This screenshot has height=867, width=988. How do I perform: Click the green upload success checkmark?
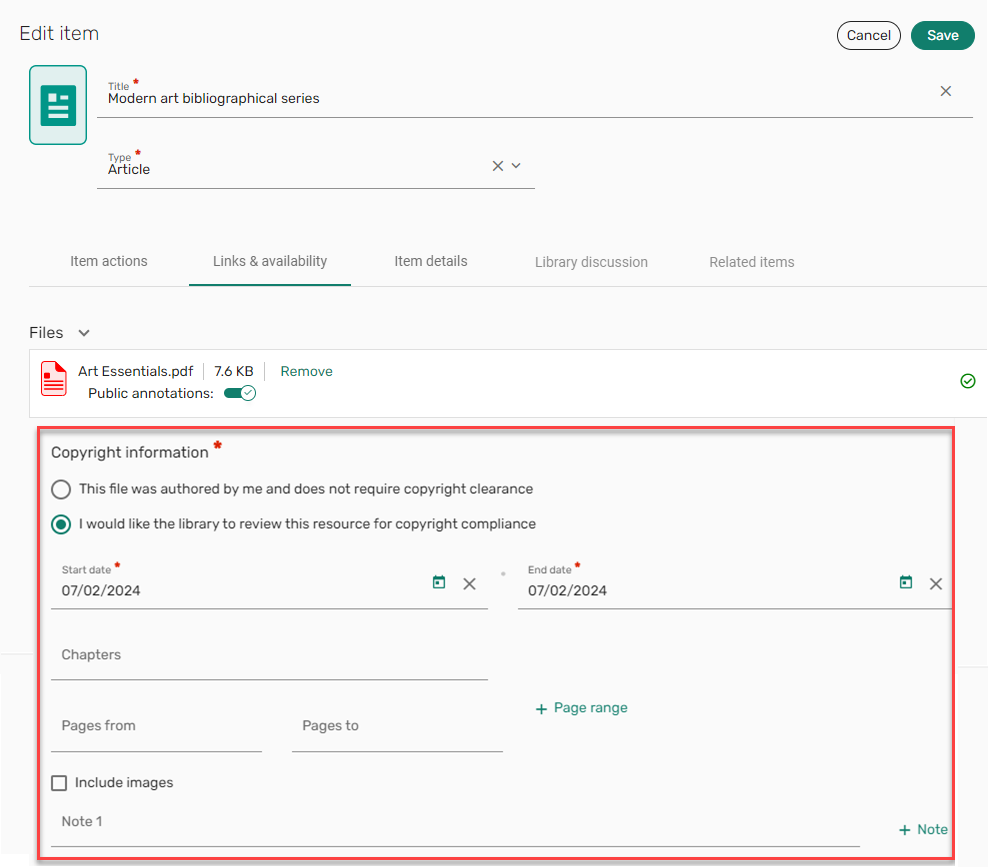pos(968,381)
